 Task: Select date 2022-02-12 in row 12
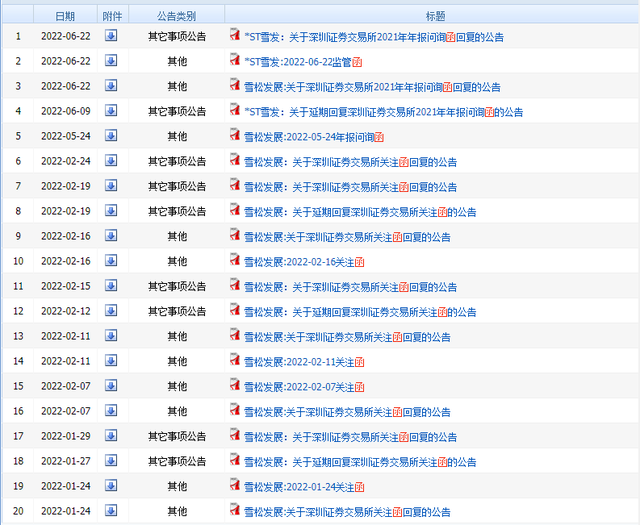tap(66, 311)
